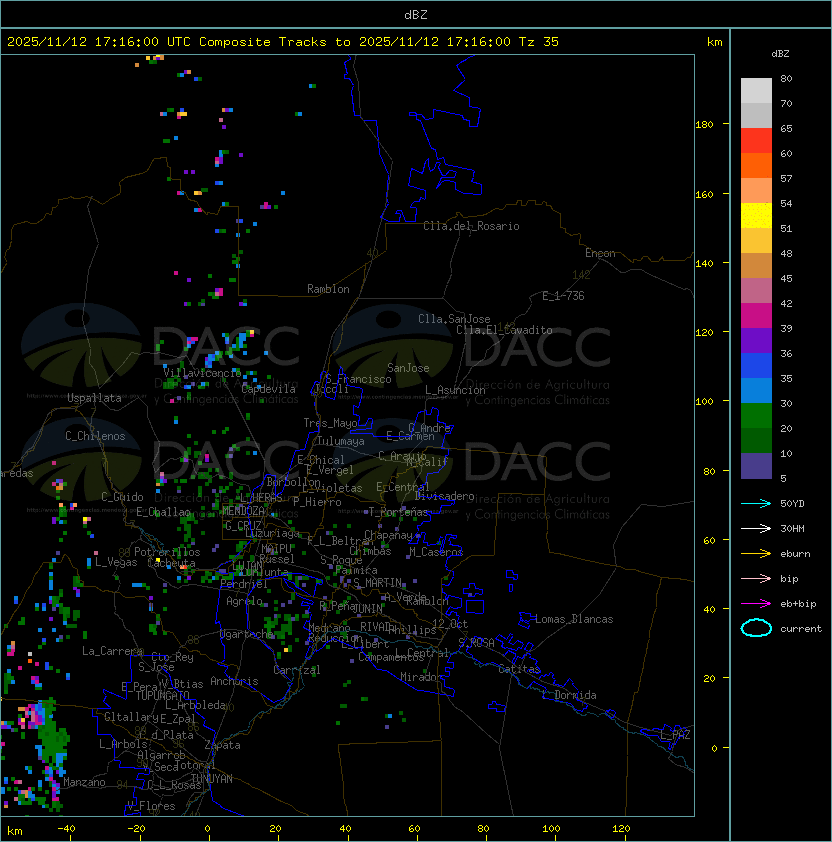Click the Catitas map label

click(x=519, y=669)
